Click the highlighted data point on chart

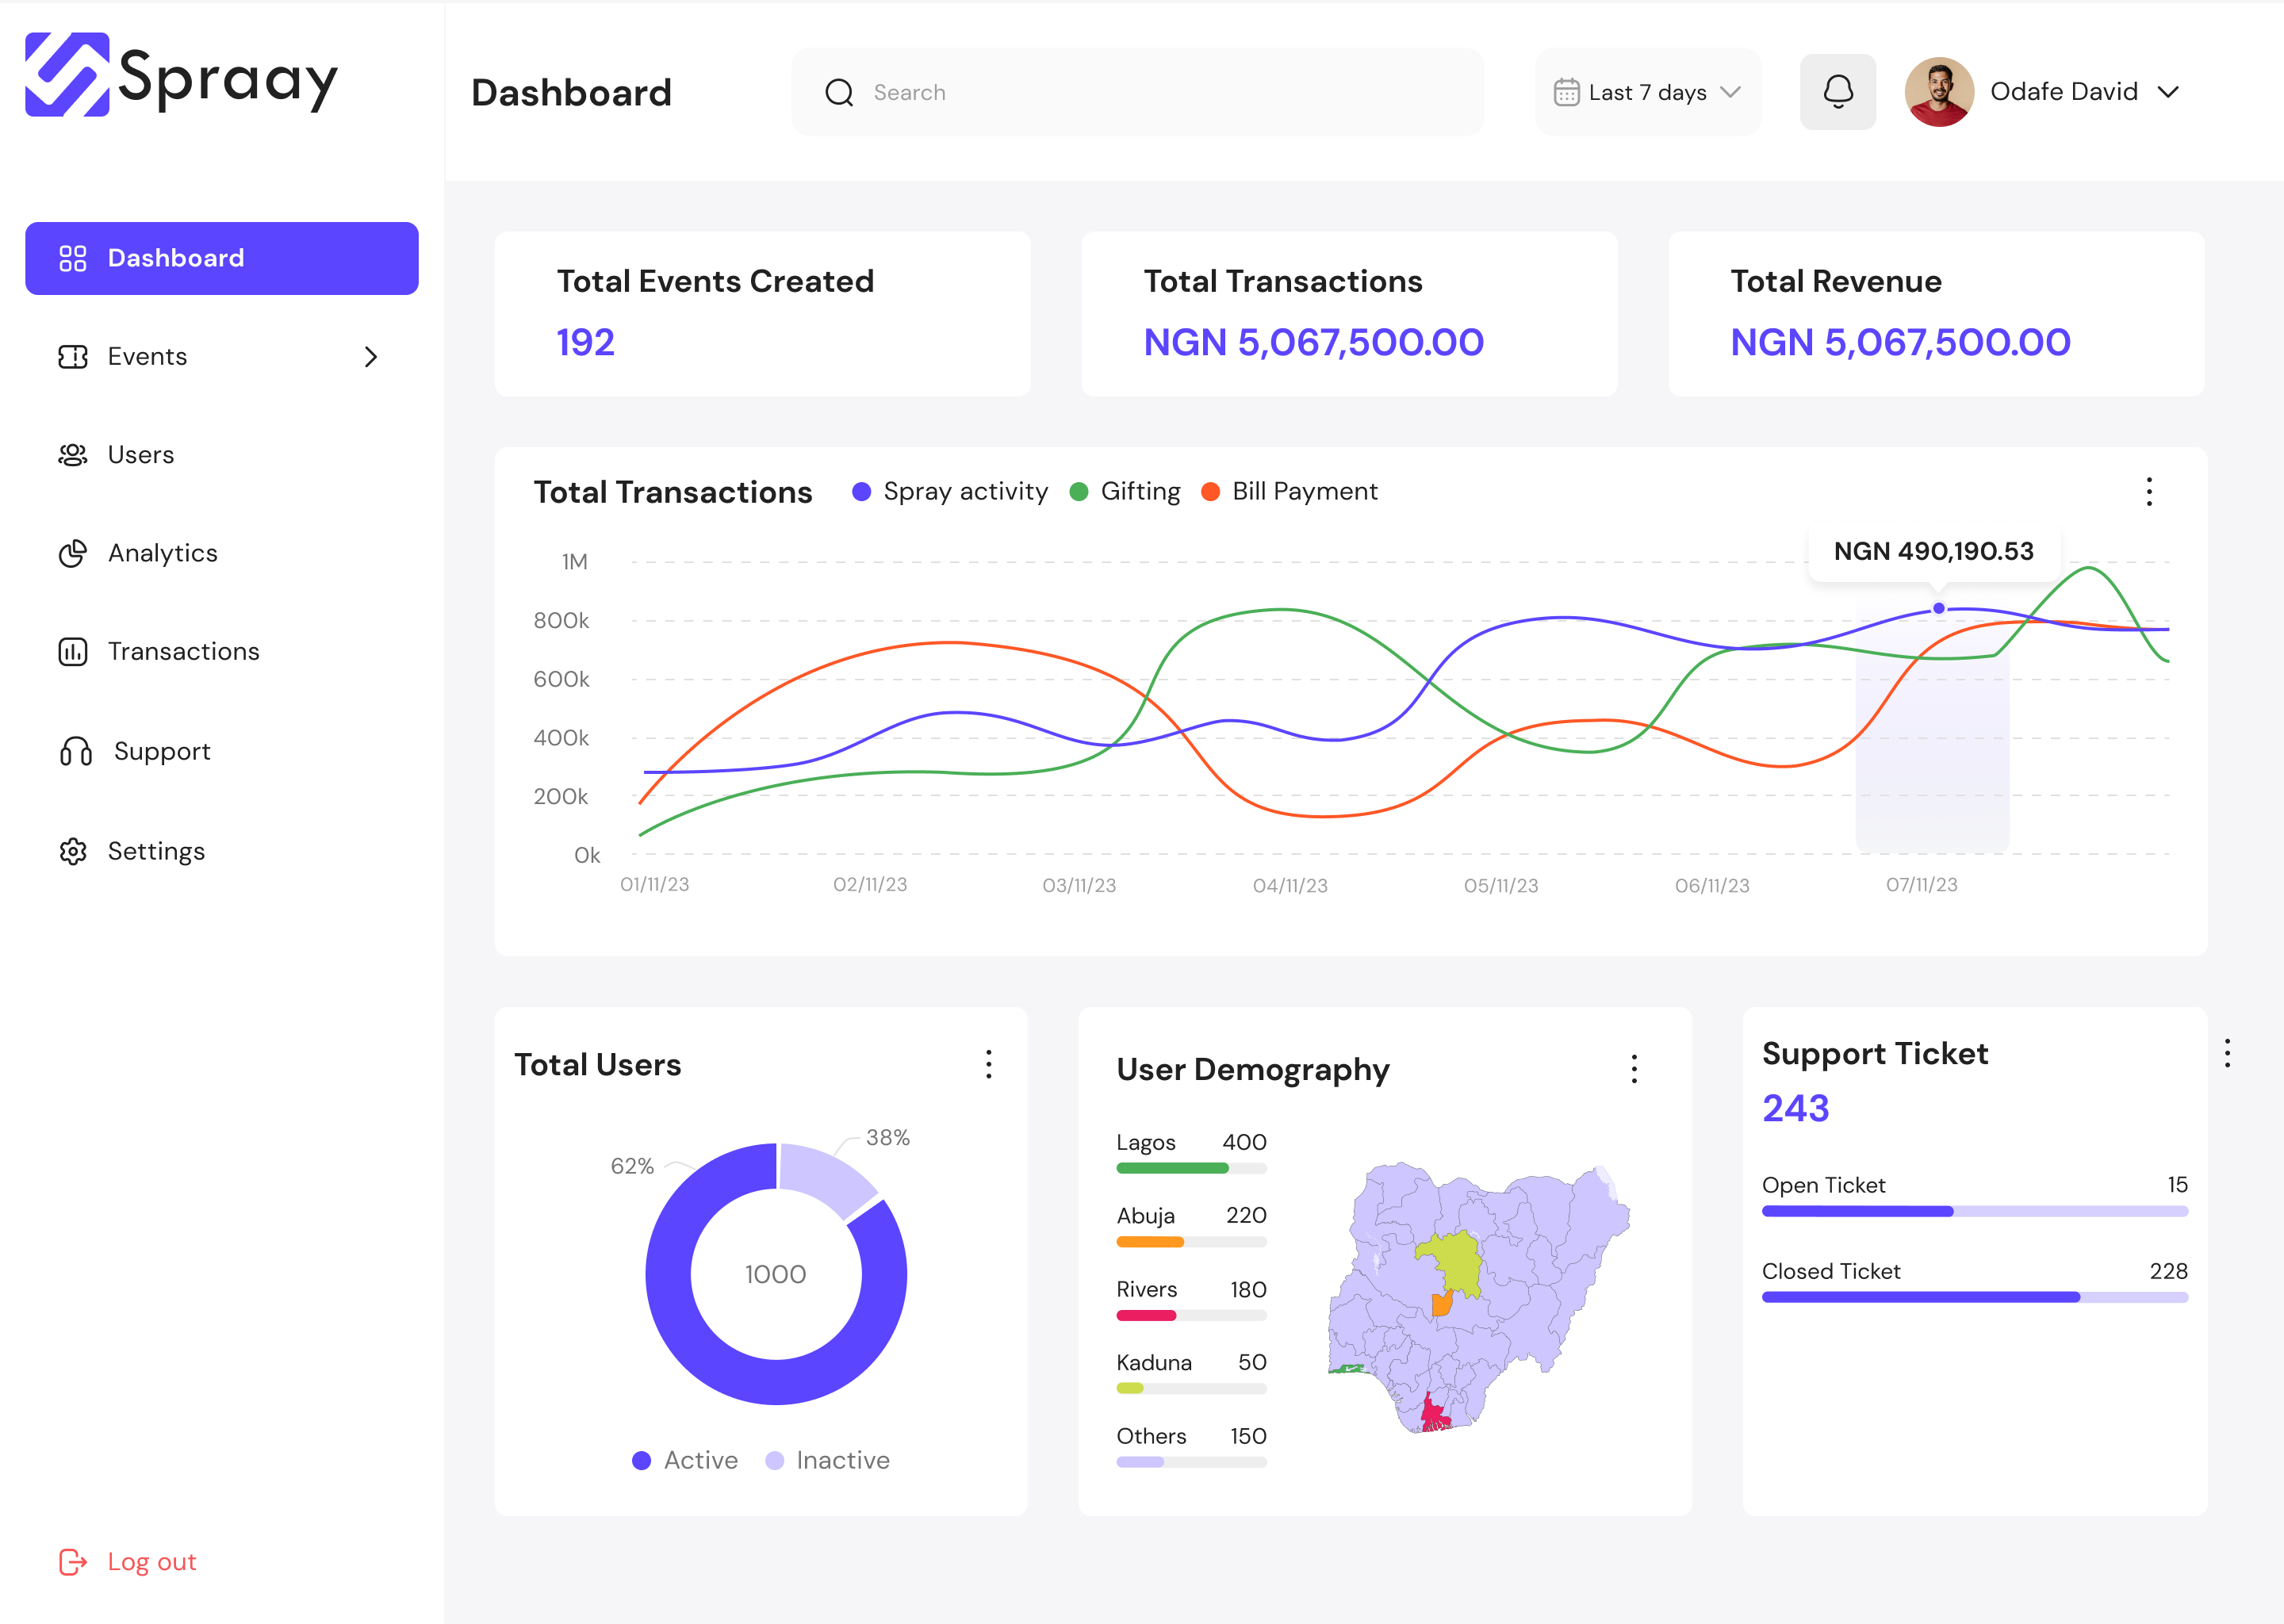click(1939, 608)
